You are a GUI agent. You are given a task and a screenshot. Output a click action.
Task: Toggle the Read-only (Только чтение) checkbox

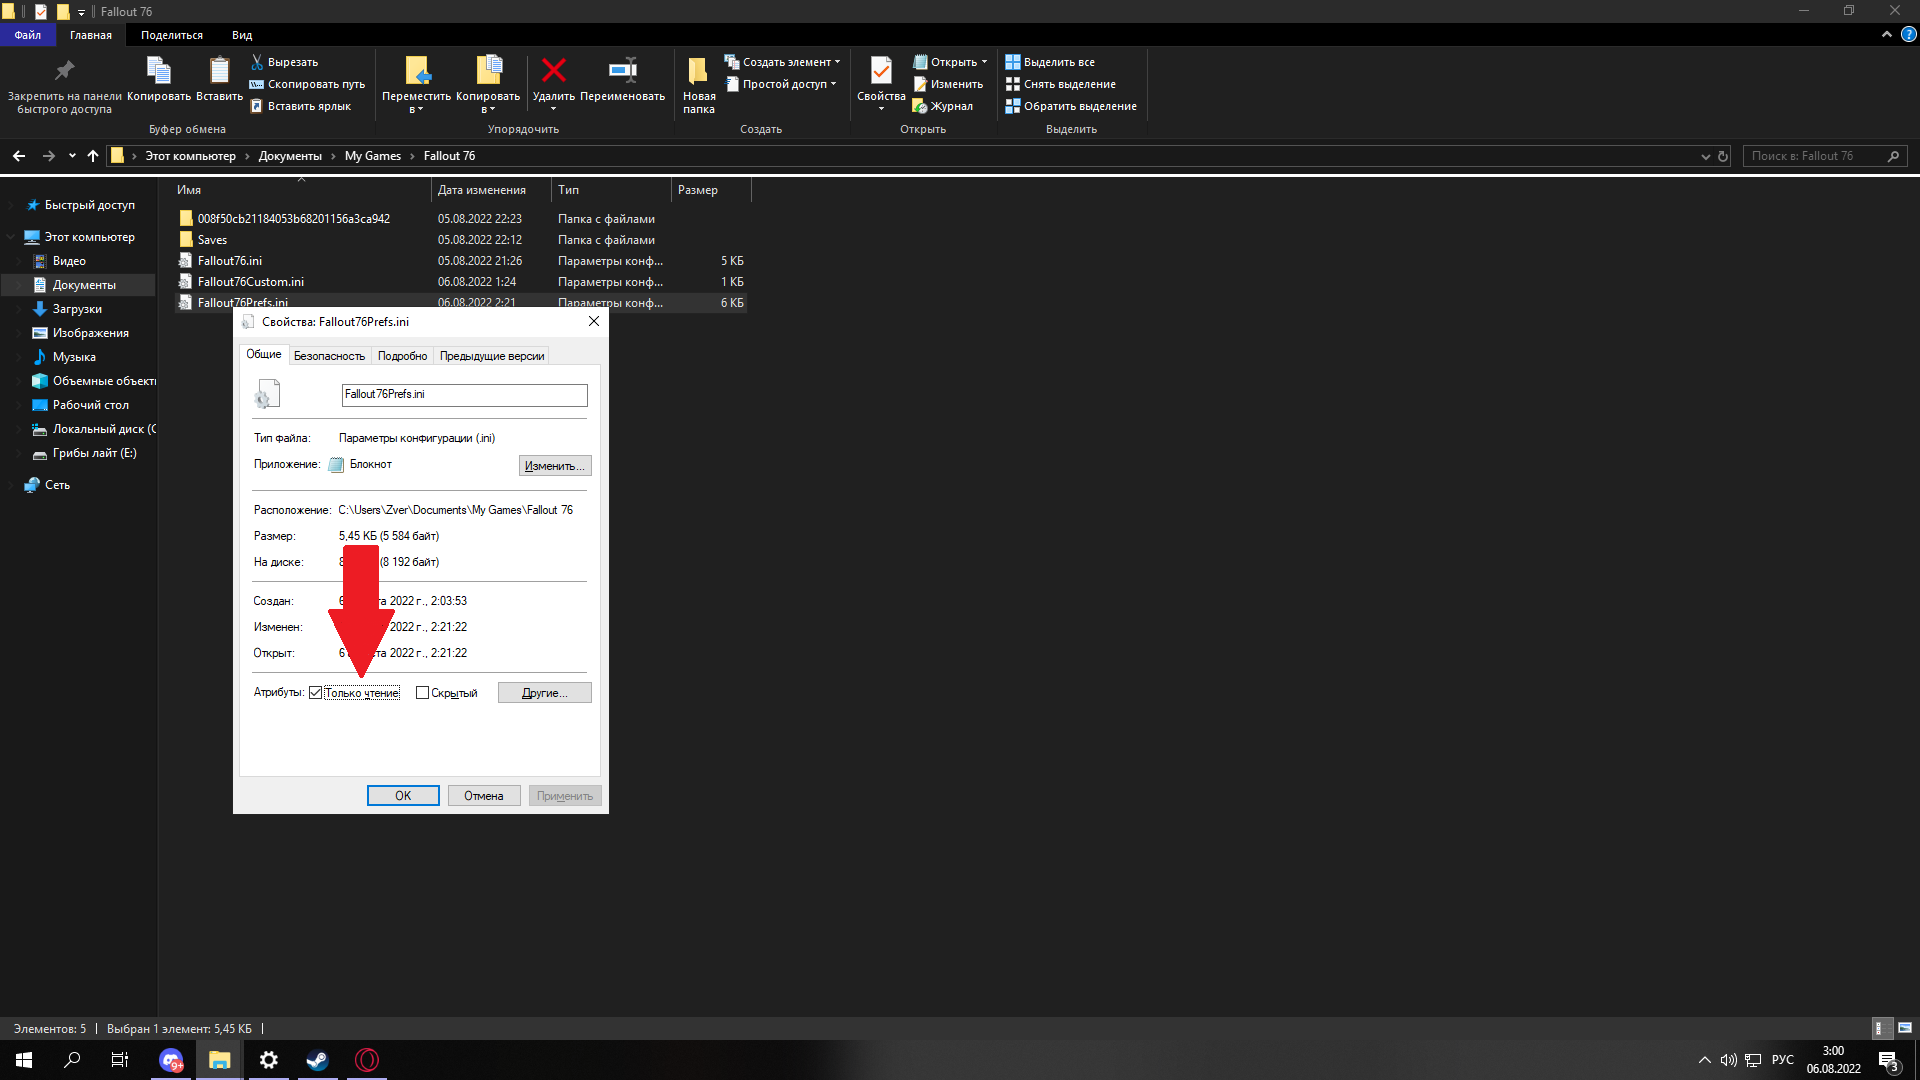[316, 693]
